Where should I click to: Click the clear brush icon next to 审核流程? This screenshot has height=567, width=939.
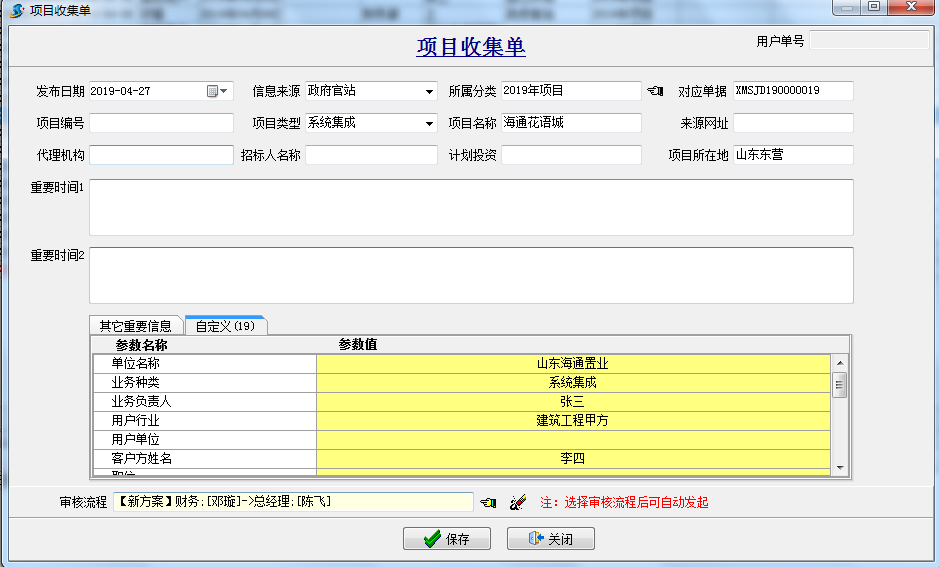(x=517, y=502)
